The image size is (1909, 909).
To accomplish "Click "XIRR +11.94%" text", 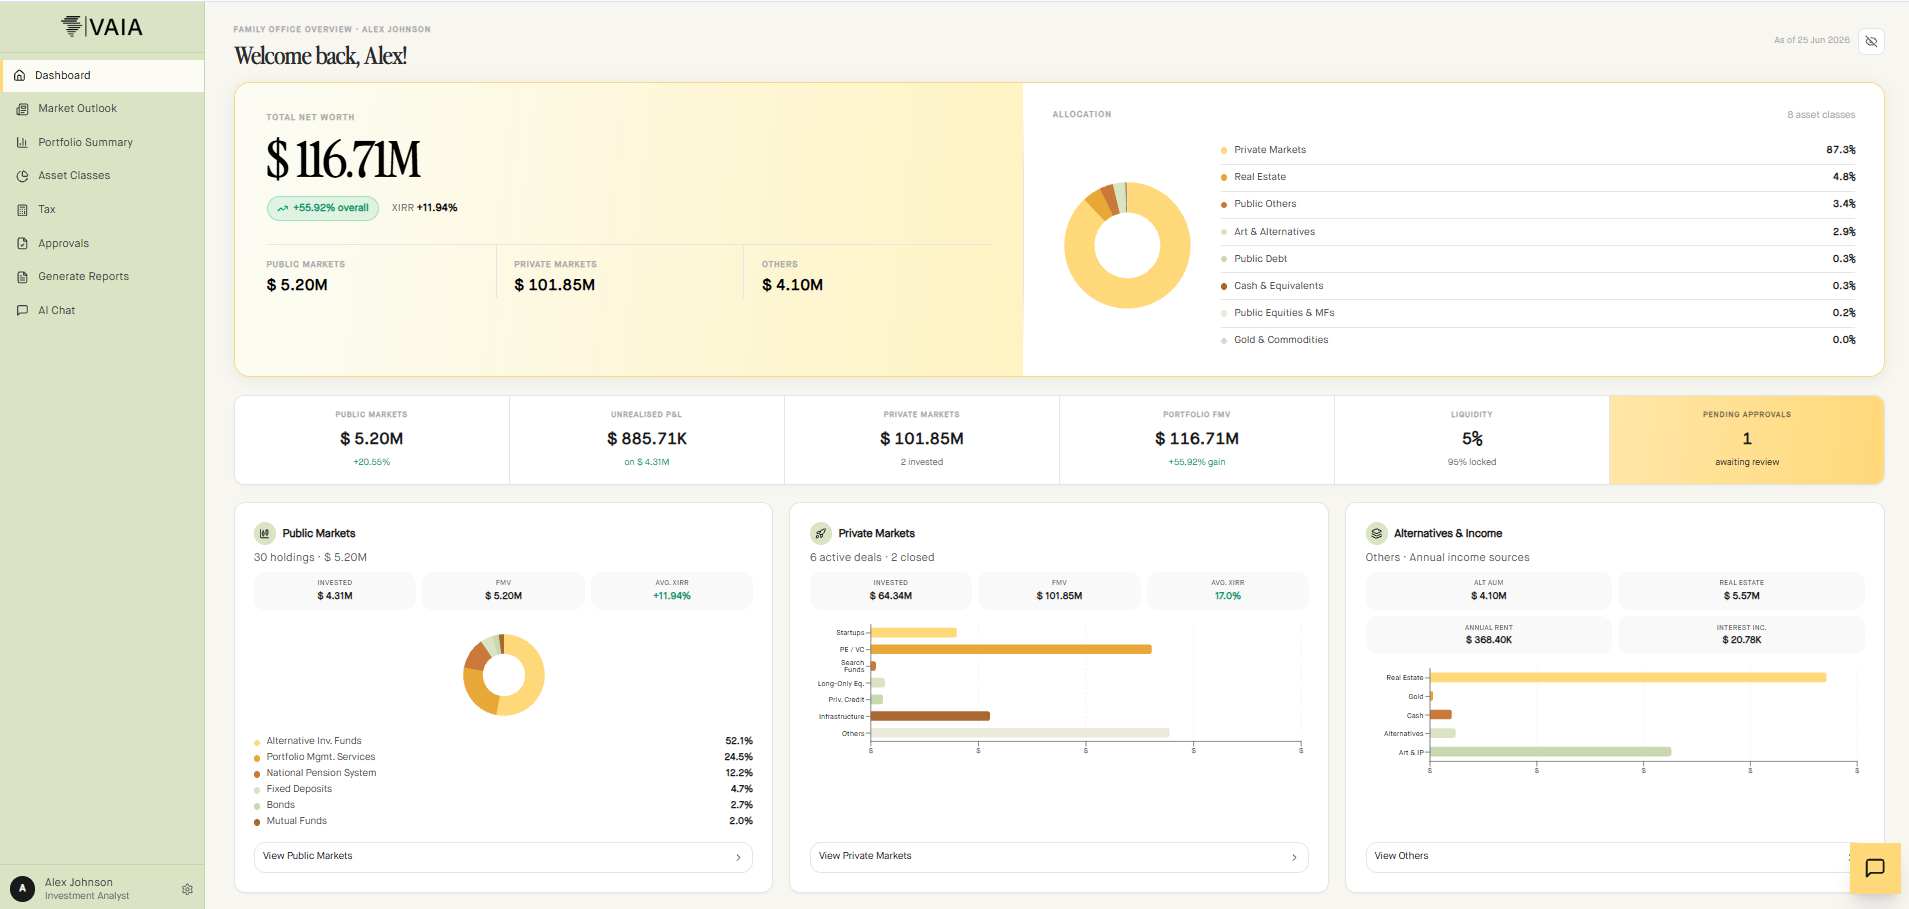I will click(424, 208).
